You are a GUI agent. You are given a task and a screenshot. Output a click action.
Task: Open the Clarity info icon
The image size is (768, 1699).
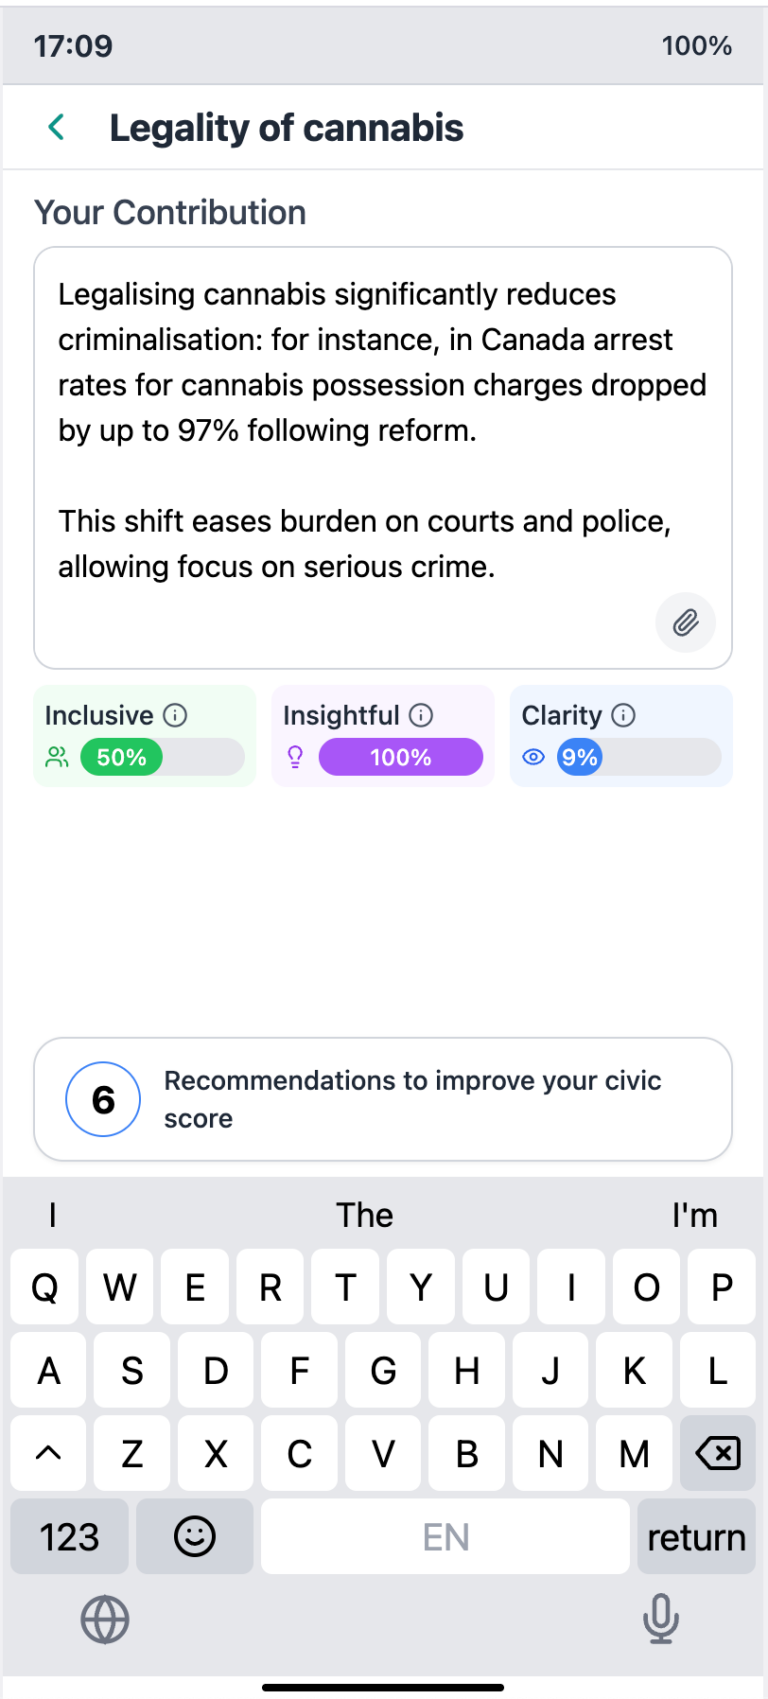(623, 715)
